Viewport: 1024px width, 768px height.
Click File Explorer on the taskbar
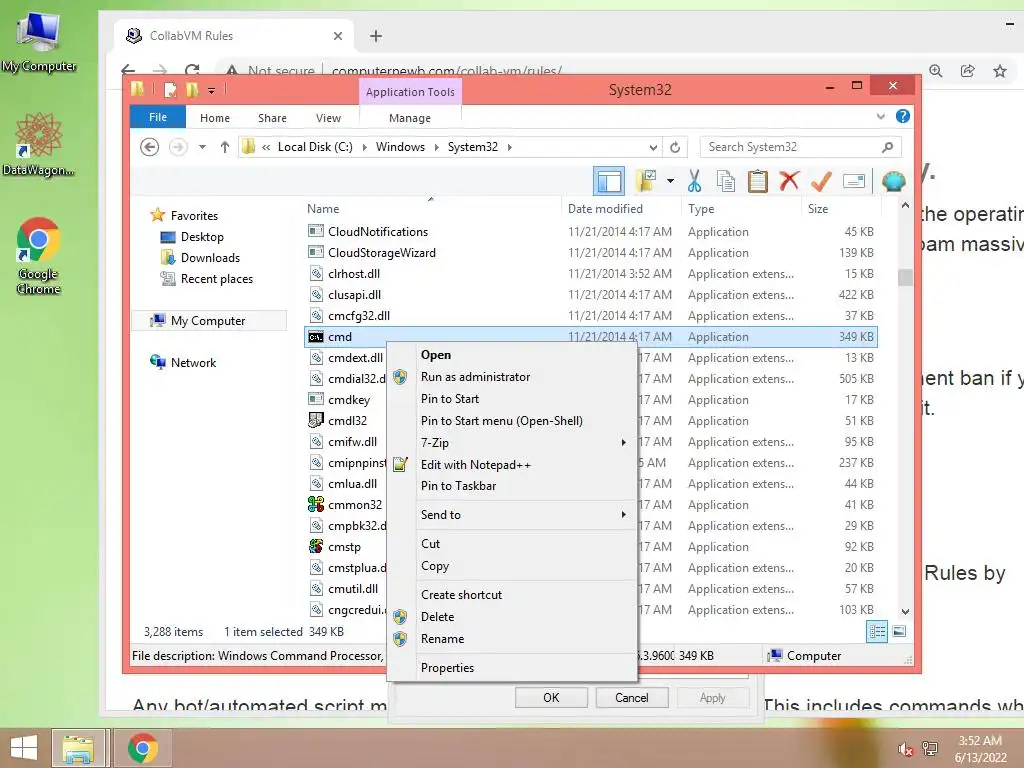pos(78,748)
